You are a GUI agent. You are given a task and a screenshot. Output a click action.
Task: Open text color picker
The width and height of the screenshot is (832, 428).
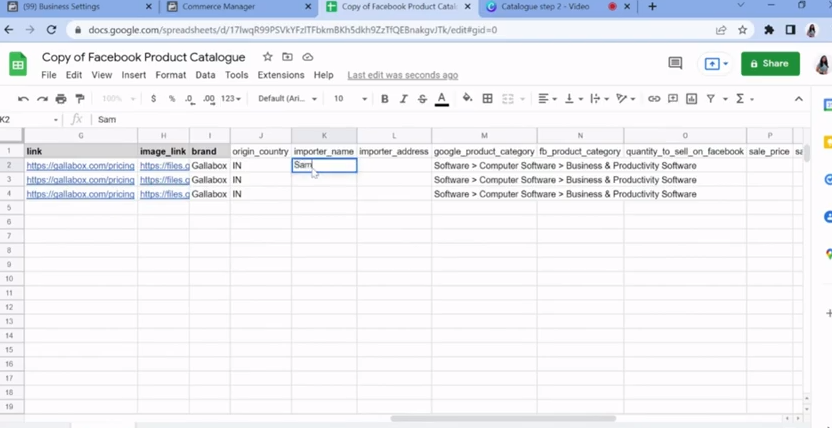click(x=441, y=99)
